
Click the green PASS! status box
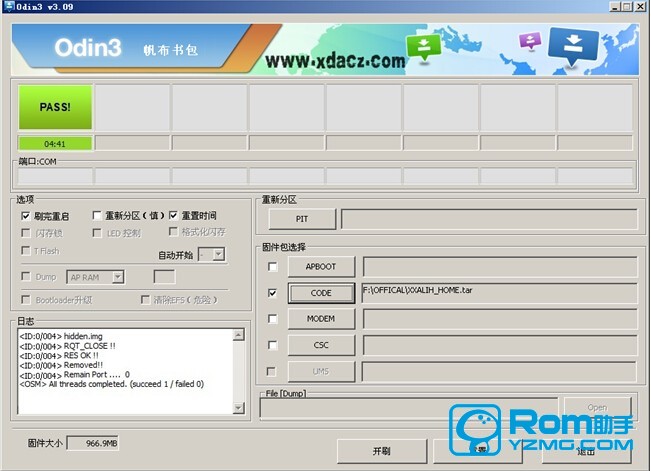tap(55, 107)
